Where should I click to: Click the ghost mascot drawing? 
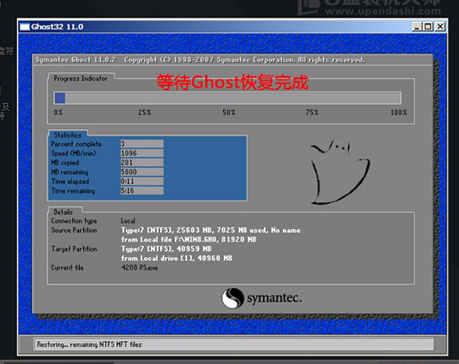pyautogui.click(x=339, y=171)
